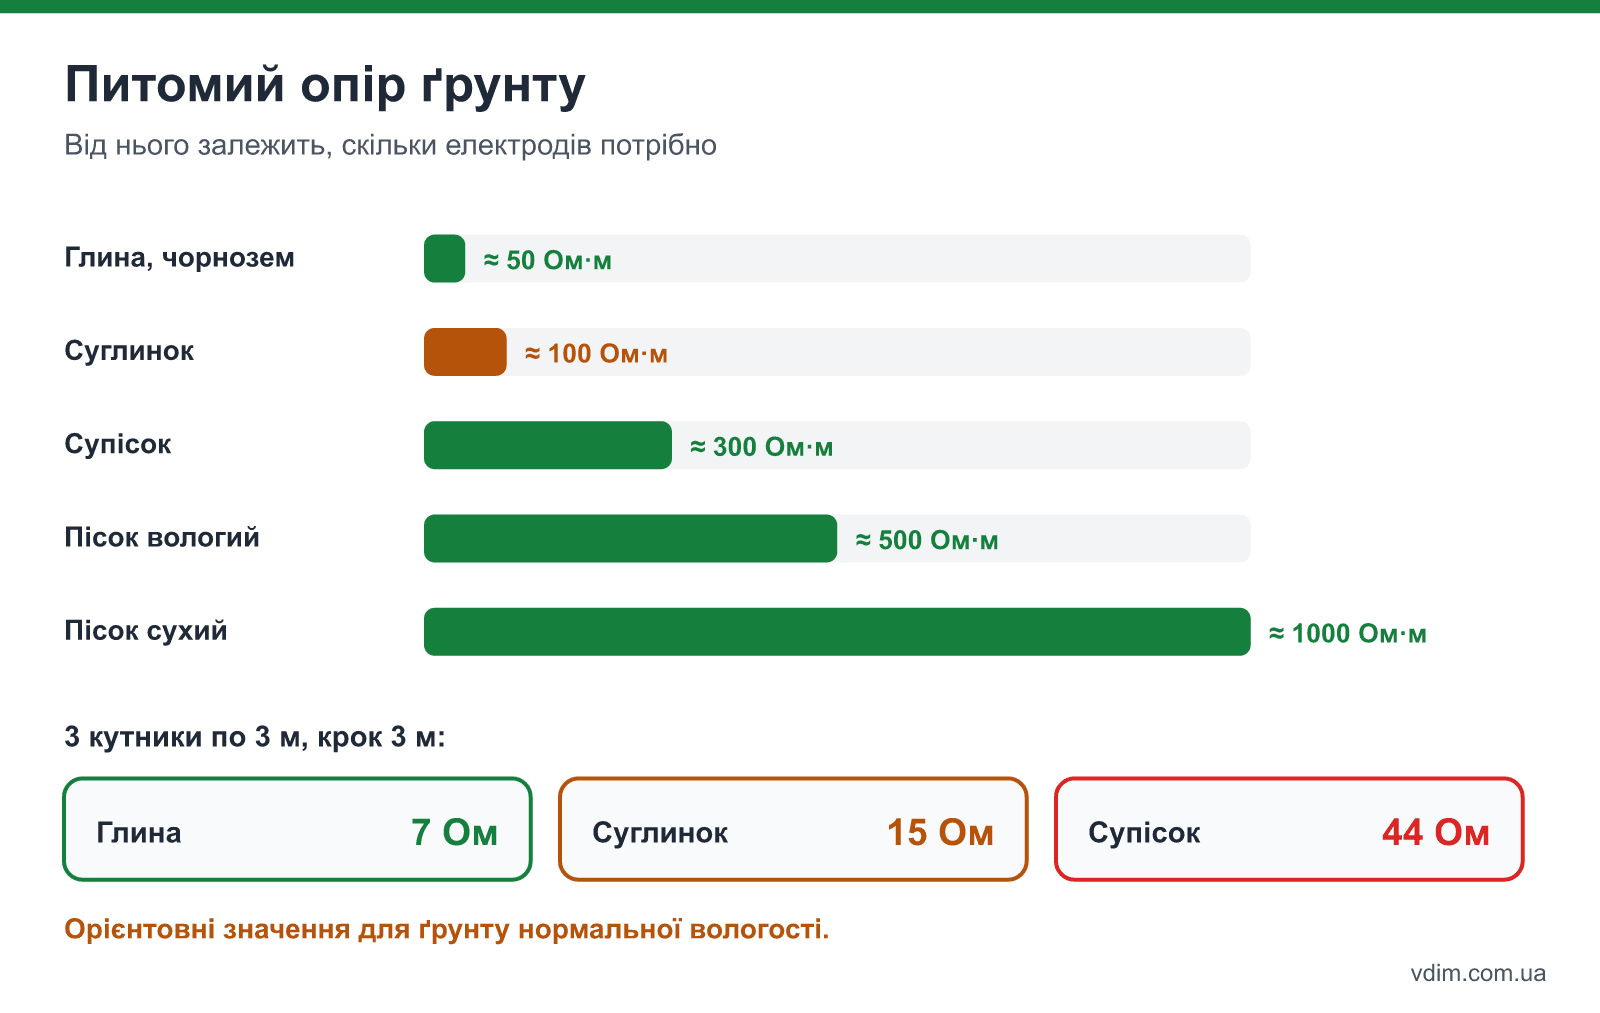The width and height of the screenshot is (1600, 1013).
Task: Select the "Пісок вологий" row label
Action: [x=162, y=538]
